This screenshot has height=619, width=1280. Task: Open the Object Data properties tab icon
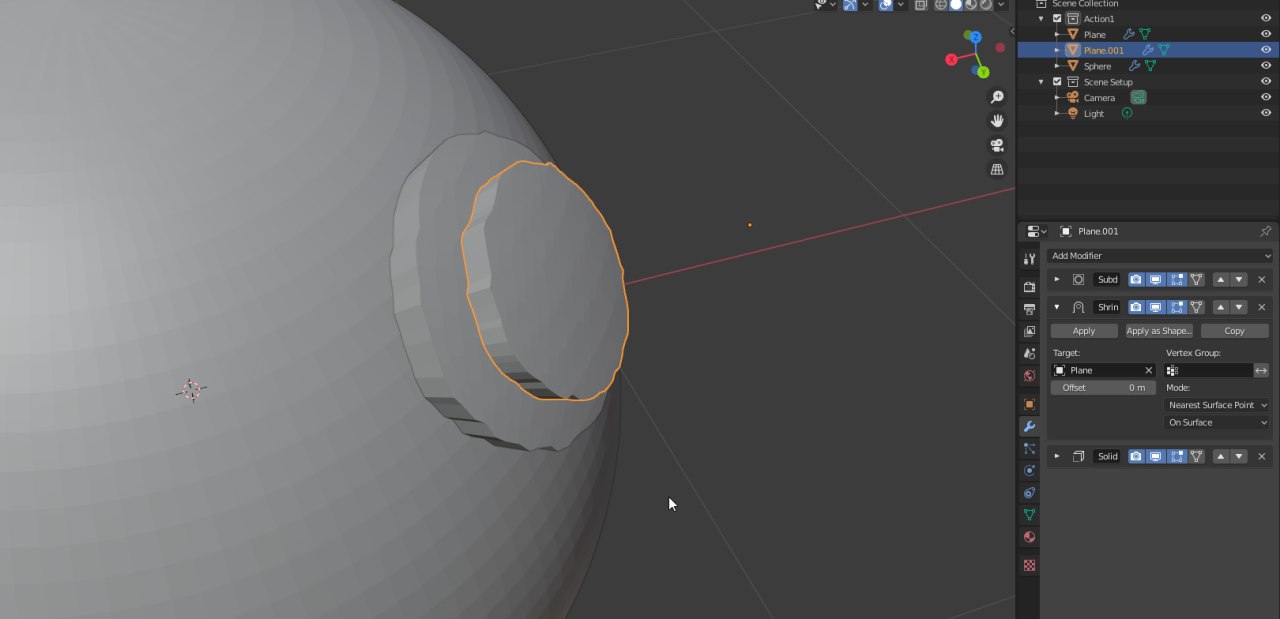[1029, 515]
